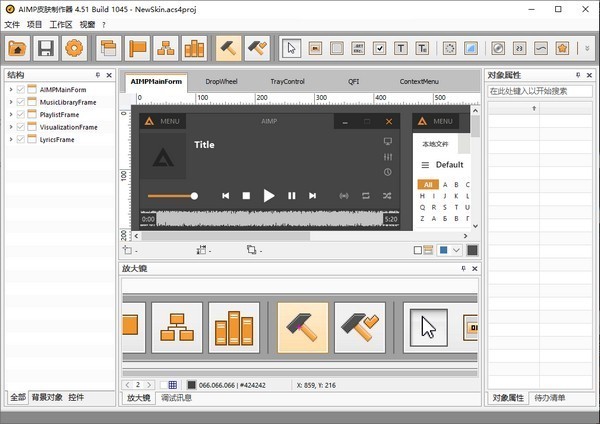This screenshot has width=600, height=424.
Task: Click the orange flag toolbar icon
Action: pyautogui.click(x=137, y=48)
